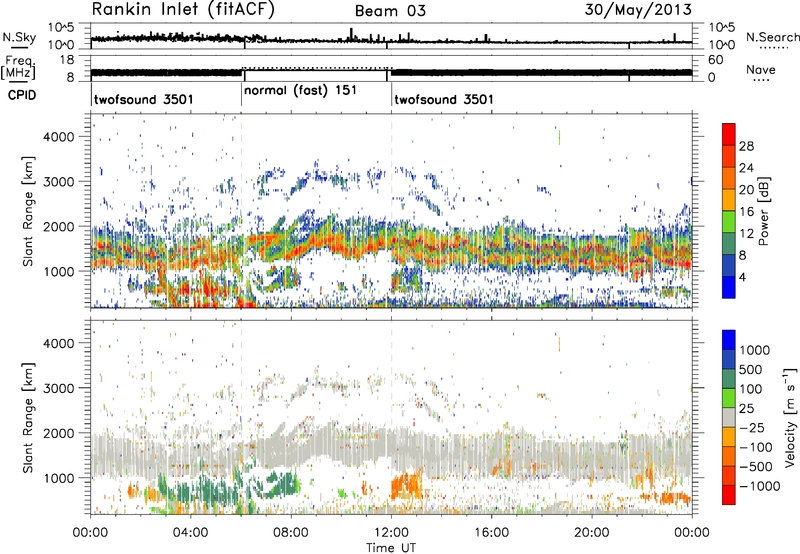
Task: Click the 'CPID' row label
Action: [22, 95]
